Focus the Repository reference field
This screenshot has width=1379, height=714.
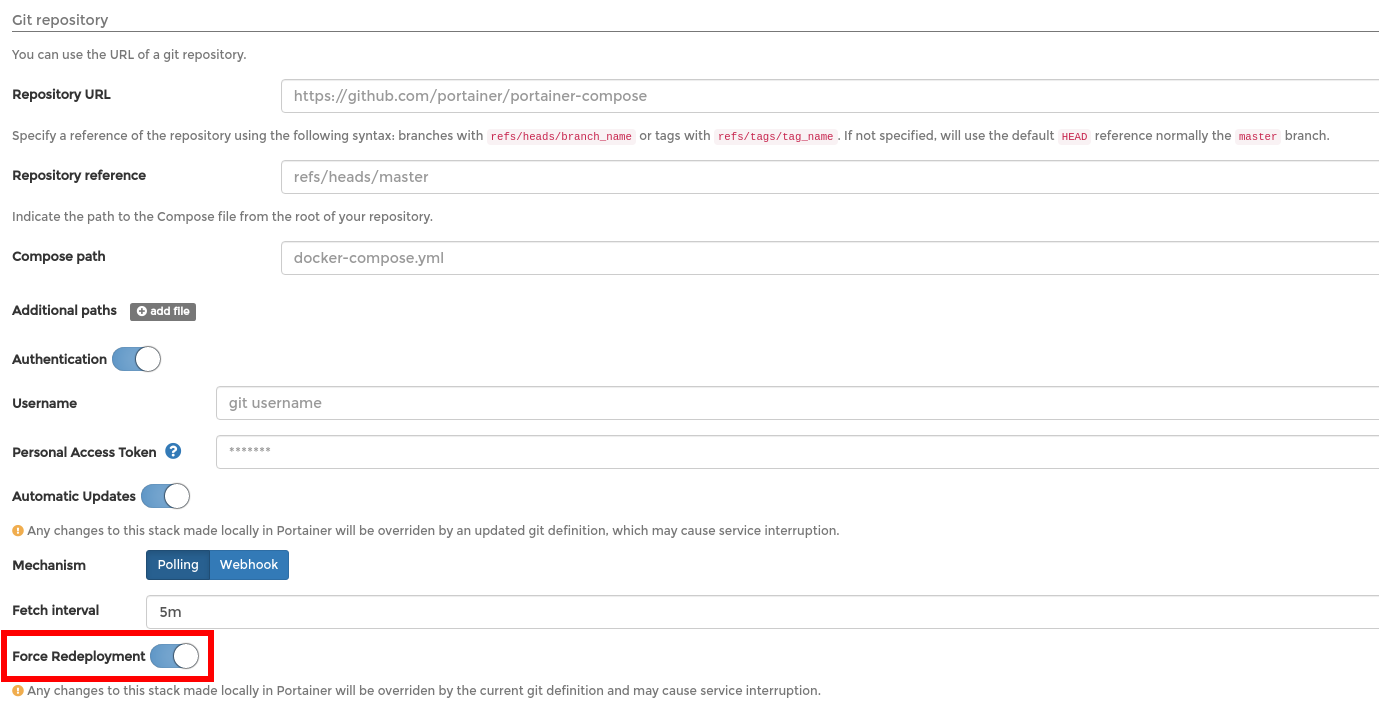click(x=830, y=177)
